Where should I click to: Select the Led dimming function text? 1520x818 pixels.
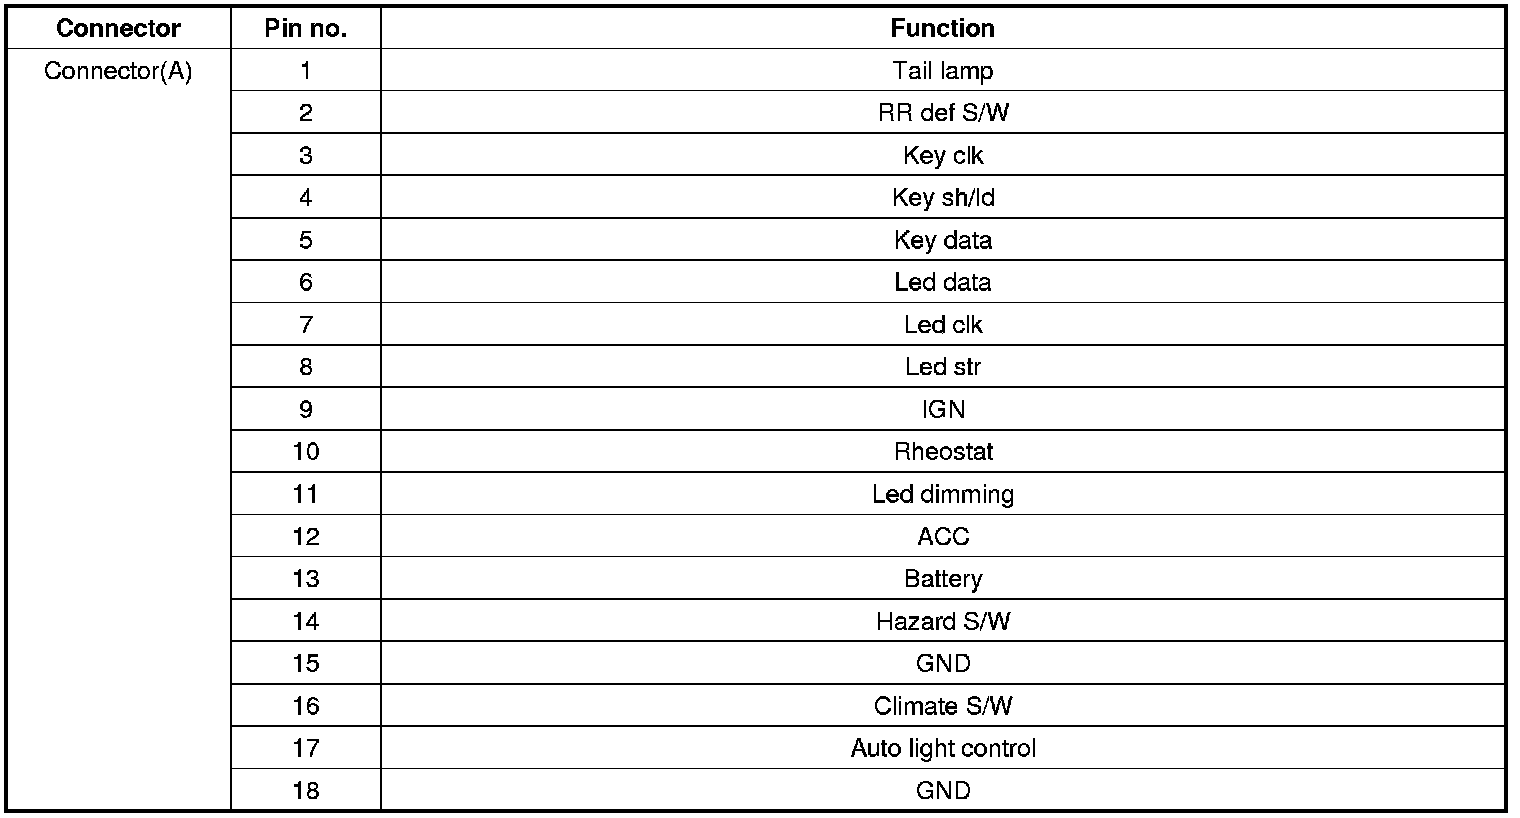(x=942, y=494)
